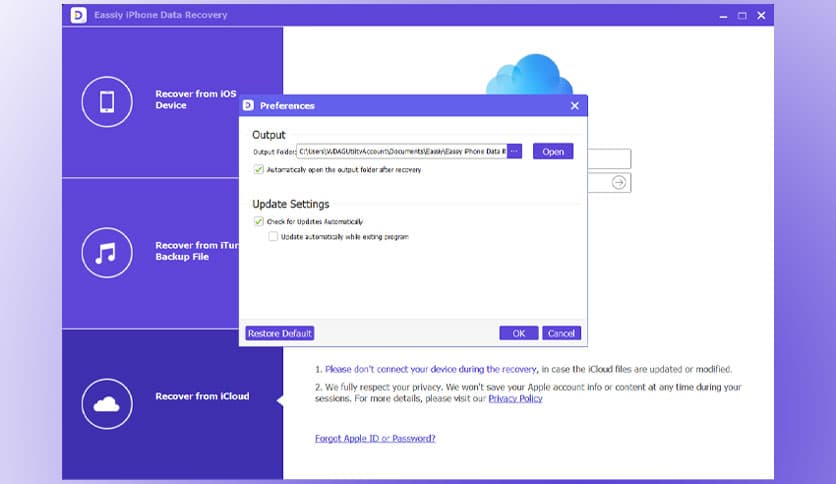Open the Privacy Policy link
Screen dimensions: 836x484
[515, 398]
